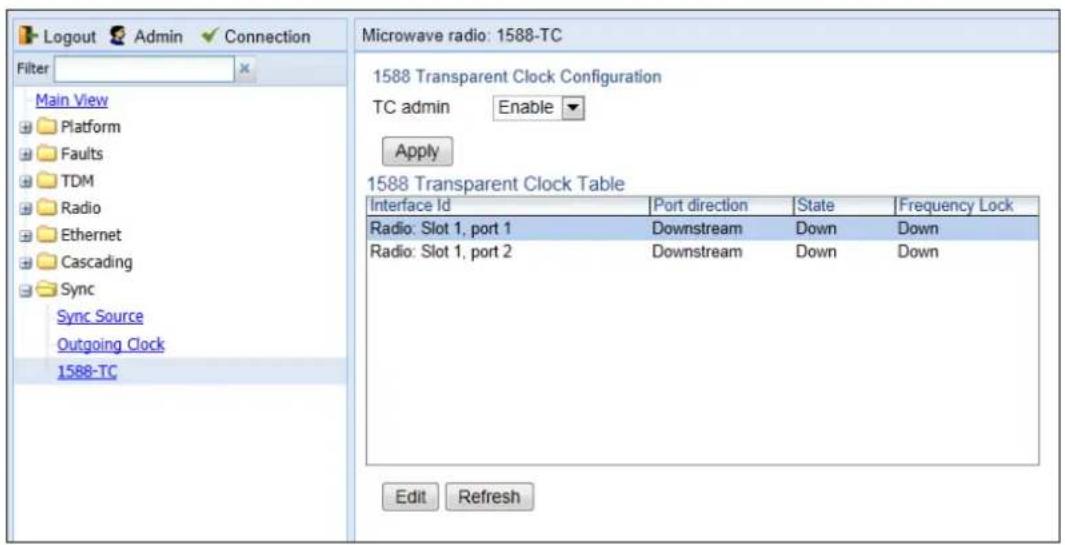Click the Admin user icon

[118, 36]
